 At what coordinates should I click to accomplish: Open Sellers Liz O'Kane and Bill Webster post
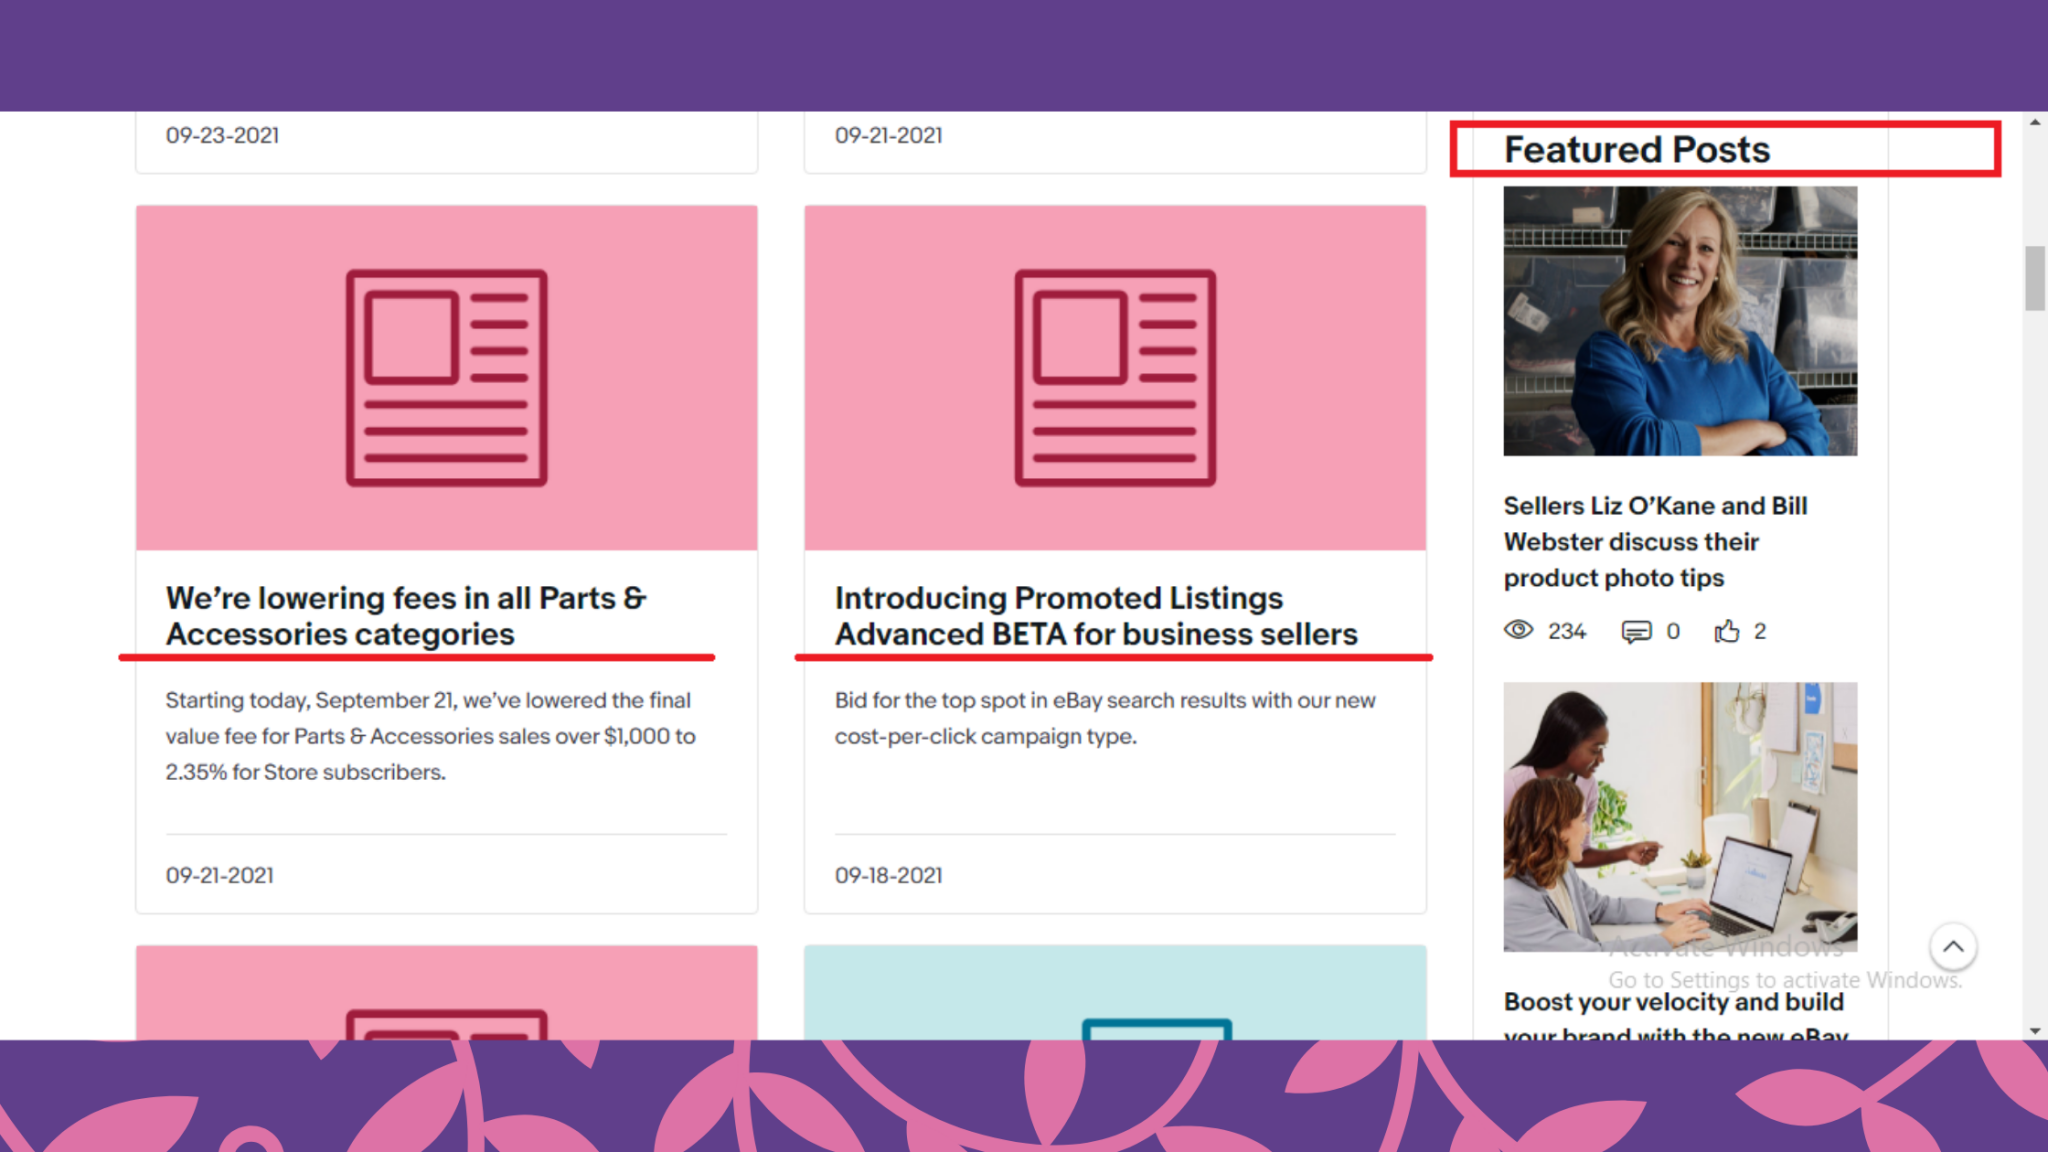1655,541
